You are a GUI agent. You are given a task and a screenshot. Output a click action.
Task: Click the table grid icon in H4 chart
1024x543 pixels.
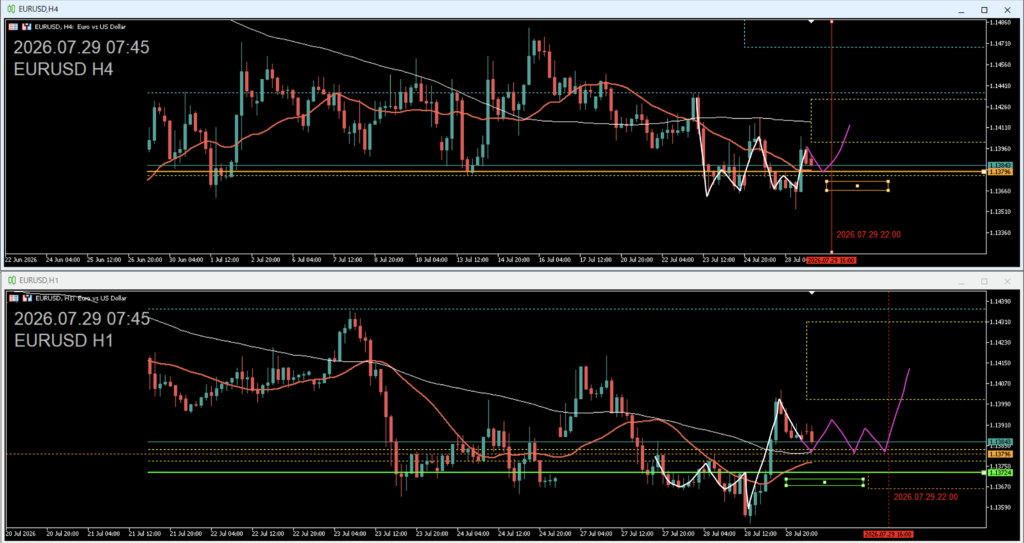[x=13, y=27]
